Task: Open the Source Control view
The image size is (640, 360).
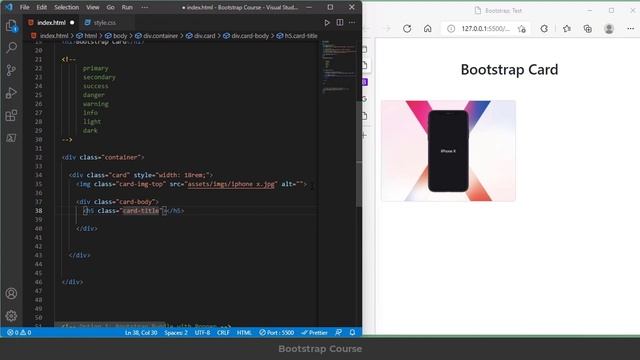Action: coord(11,70)
